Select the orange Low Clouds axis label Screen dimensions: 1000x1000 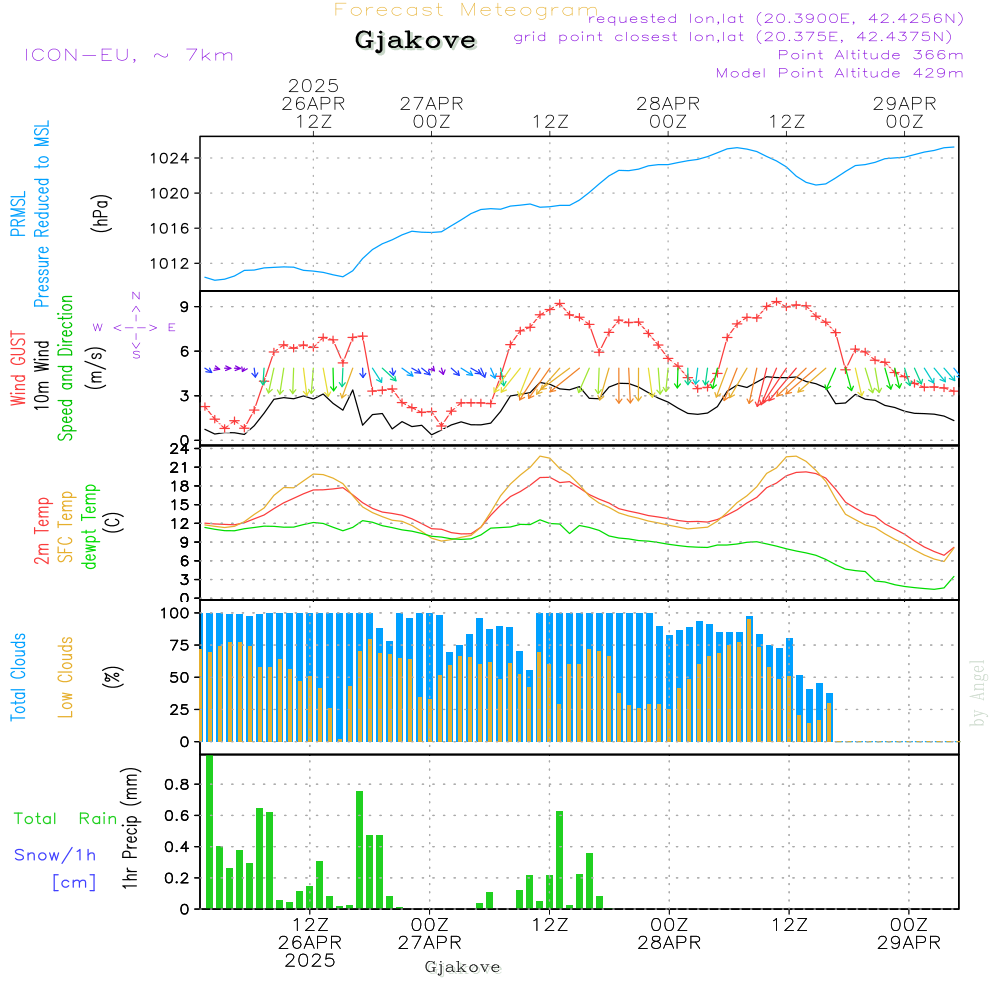point(66,677)
